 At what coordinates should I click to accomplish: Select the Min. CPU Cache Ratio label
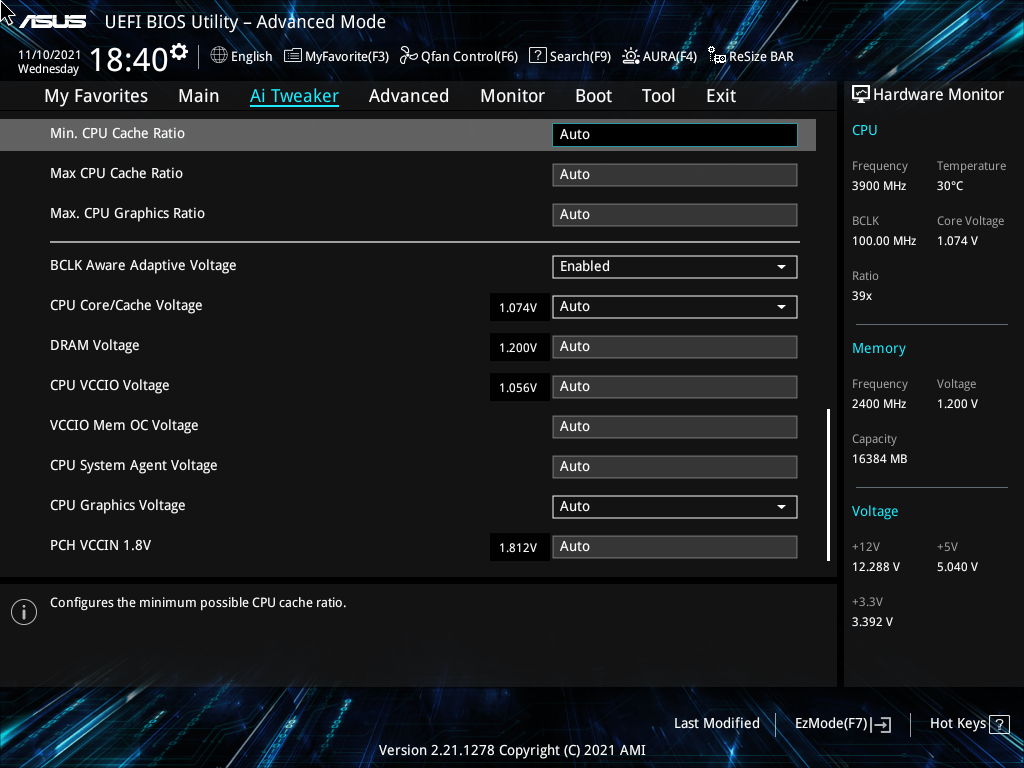click(x=118, y=133)
